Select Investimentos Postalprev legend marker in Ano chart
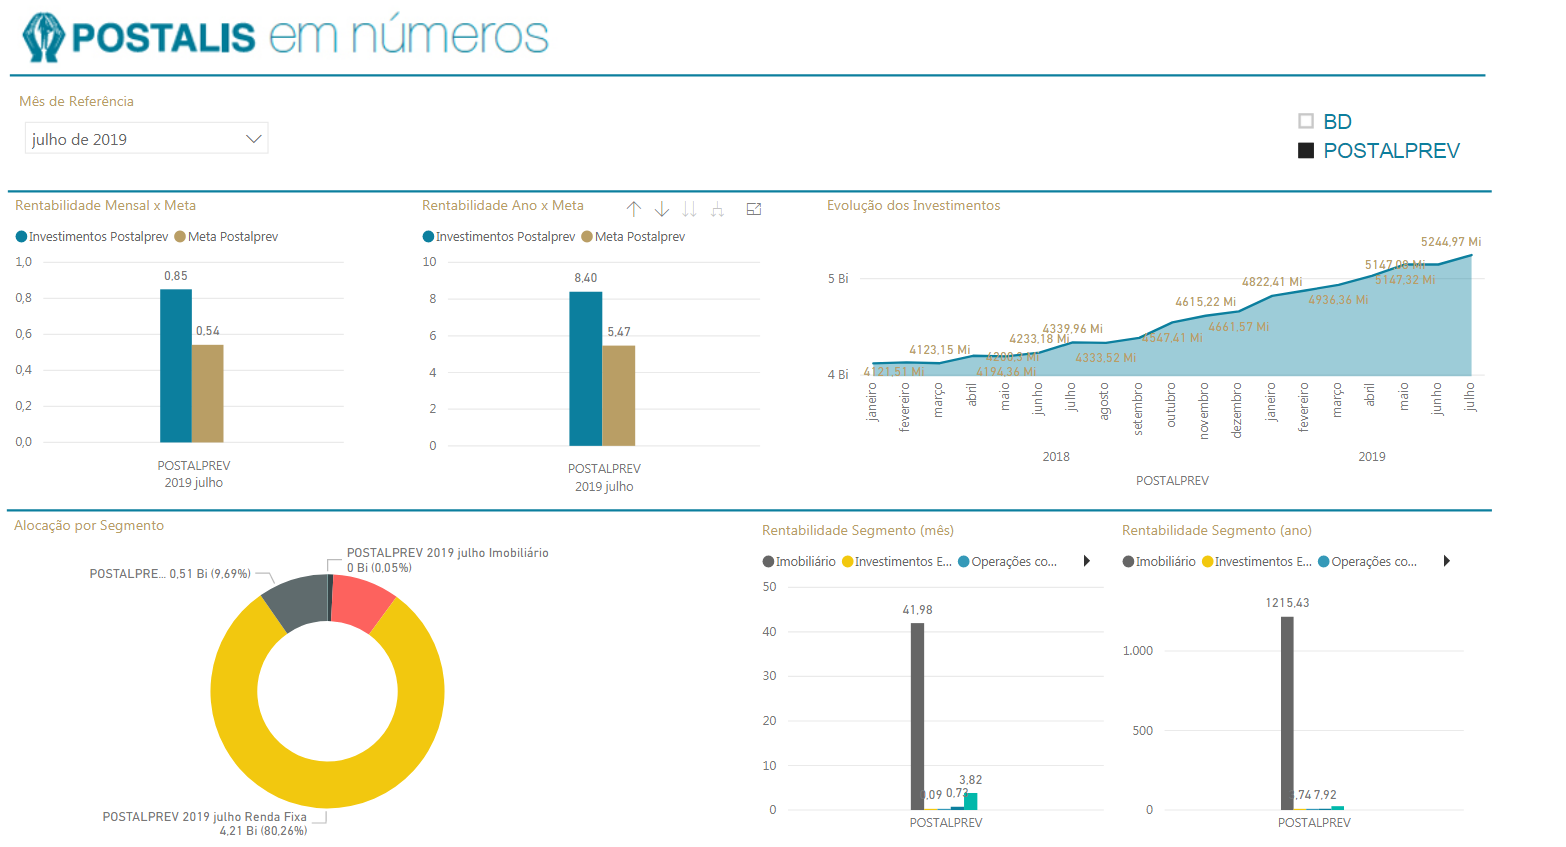1566x847 pixels. [428, 237]
